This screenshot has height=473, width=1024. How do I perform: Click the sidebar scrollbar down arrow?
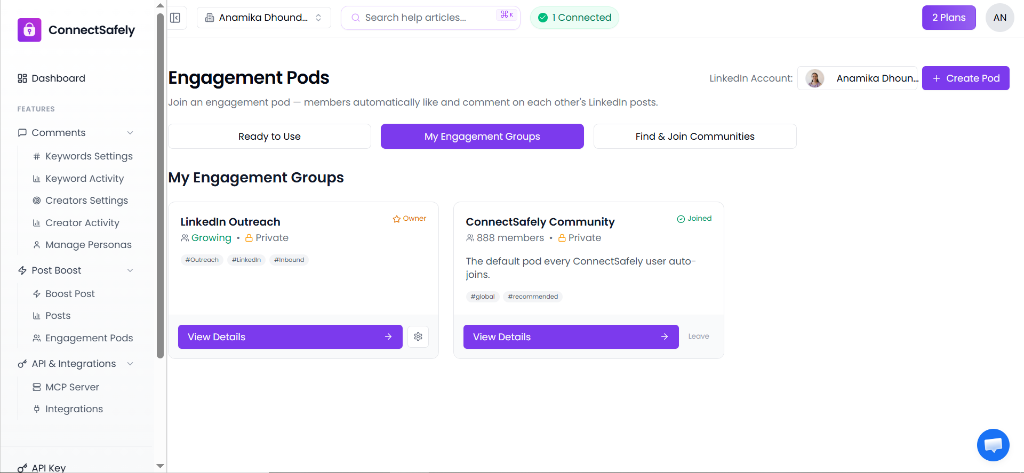pyautogui.click(x=161, y=466)
